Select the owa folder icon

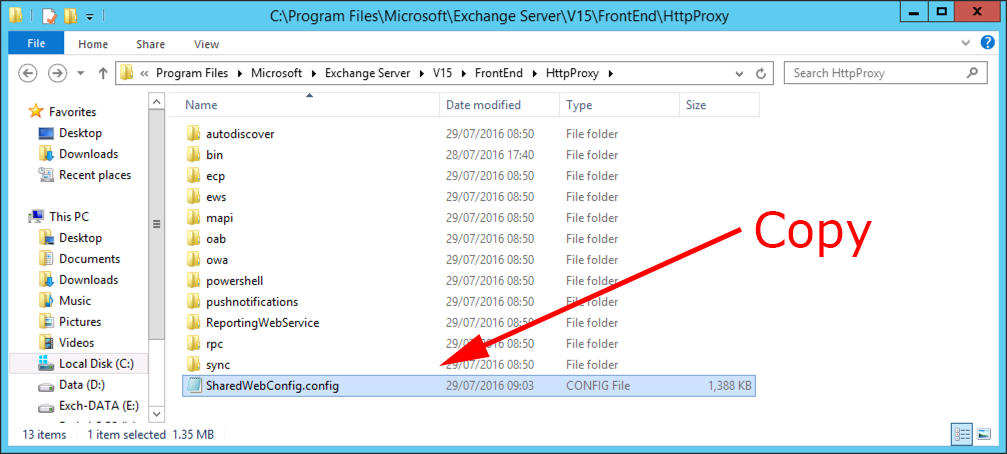(193, 259)
